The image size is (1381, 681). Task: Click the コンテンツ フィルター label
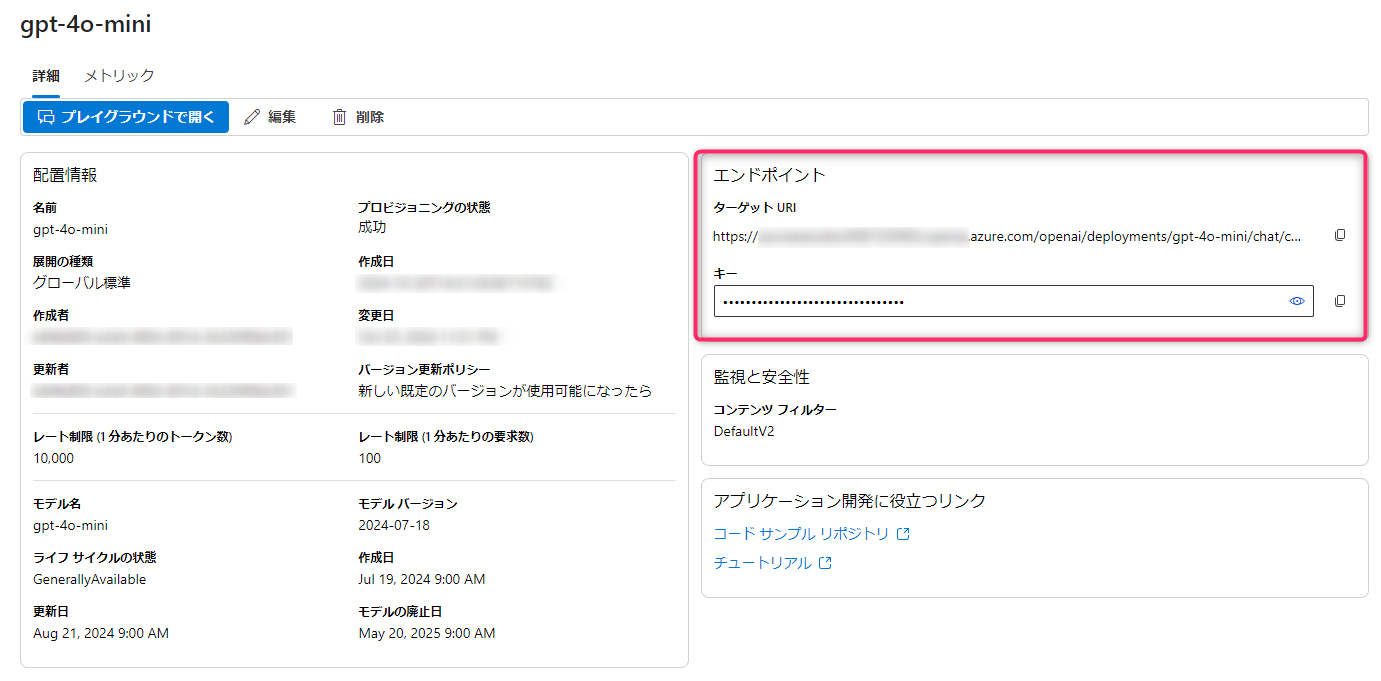click(x=775, y=410)
